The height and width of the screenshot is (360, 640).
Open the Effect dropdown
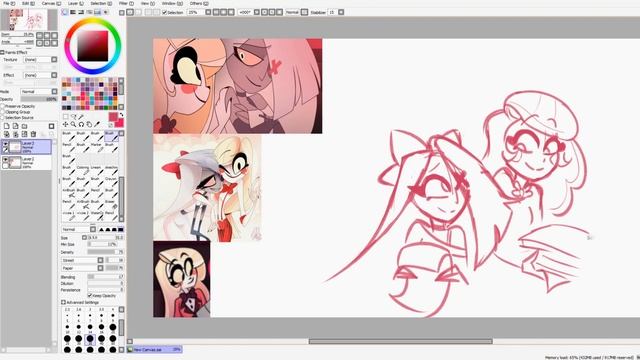pyautogui.click(x=40, y=75)
